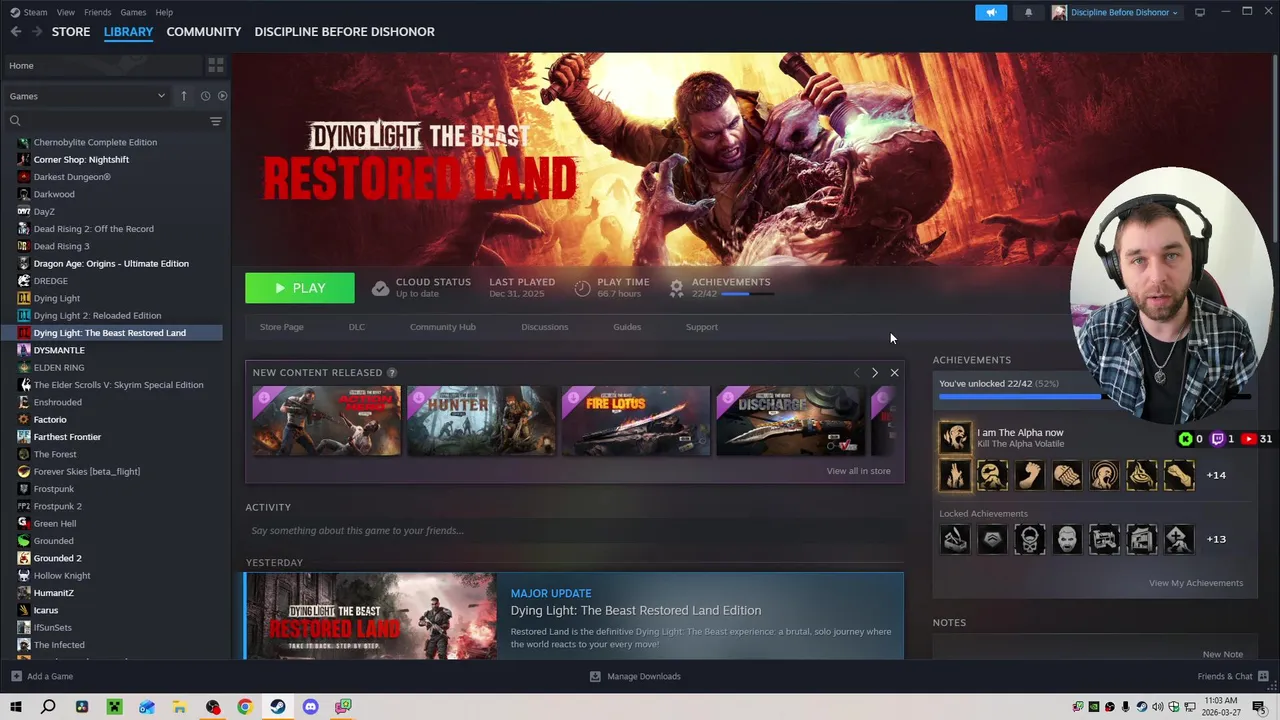Open the Games menu
This screenshot has height=720, width=1280.
(133, 12)
